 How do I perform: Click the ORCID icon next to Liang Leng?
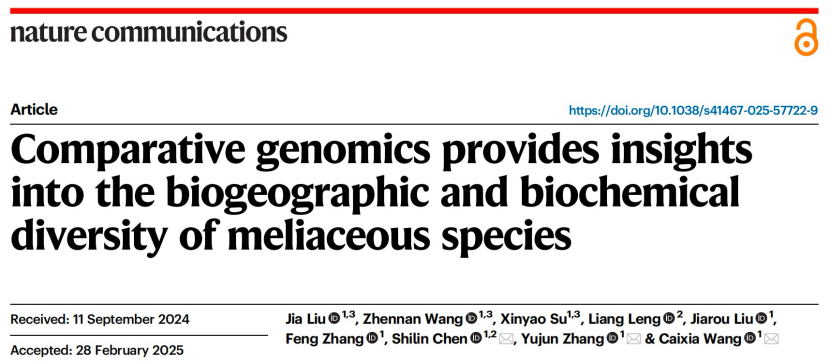pyautogui.click(x=669, y=319)
